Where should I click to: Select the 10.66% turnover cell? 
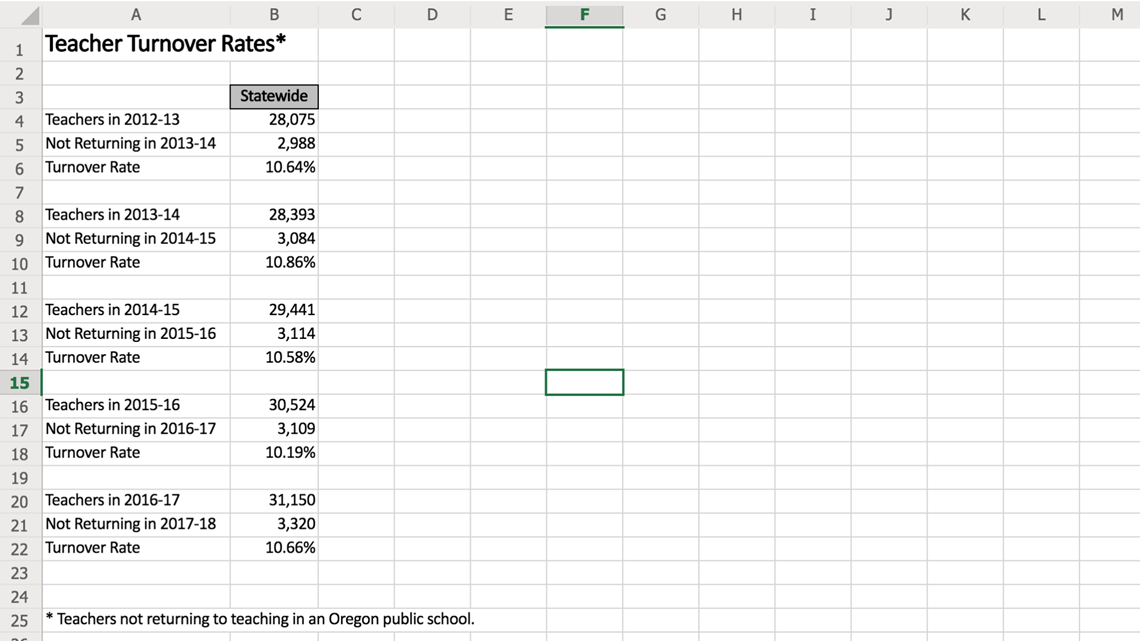pos(274,549)
